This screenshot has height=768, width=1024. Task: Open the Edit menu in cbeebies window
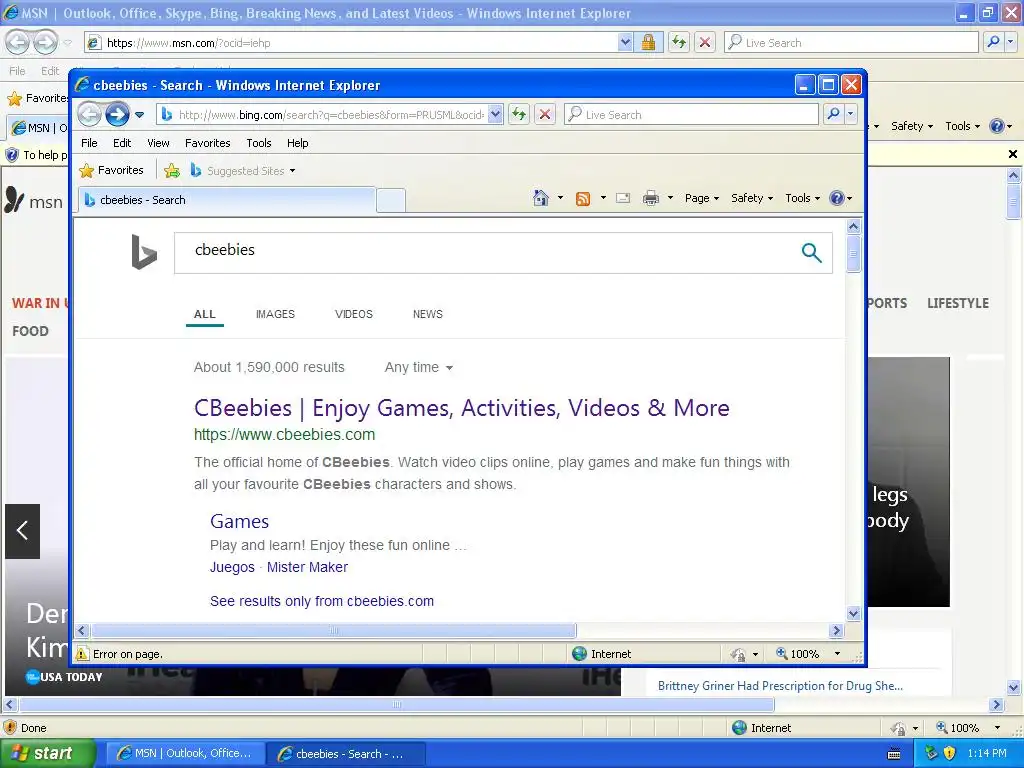pyautogui.click(x=122, y=143)
